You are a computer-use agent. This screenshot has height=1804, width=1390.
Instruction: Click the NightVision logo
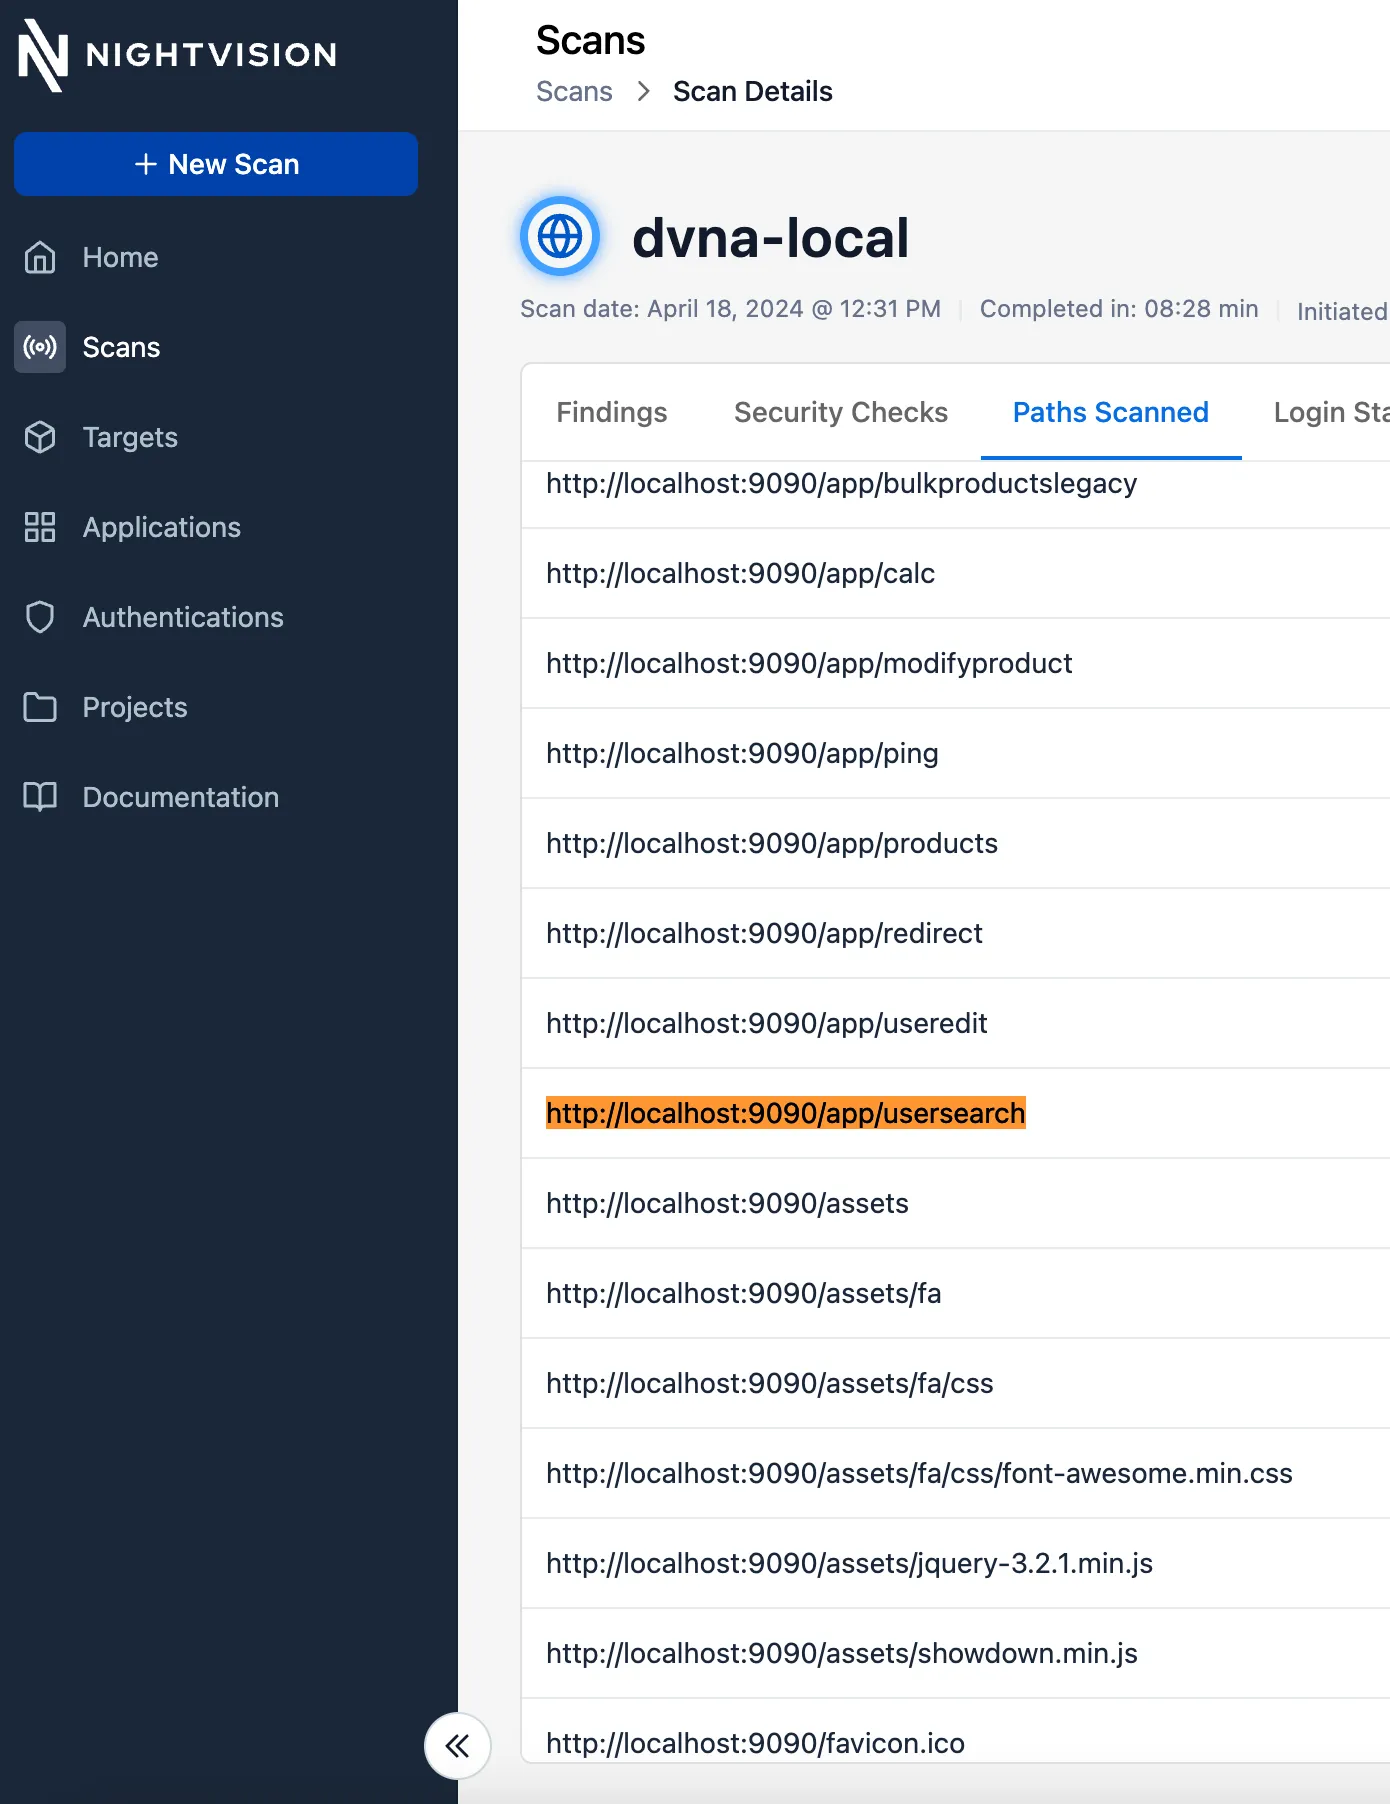click(177, 55)
